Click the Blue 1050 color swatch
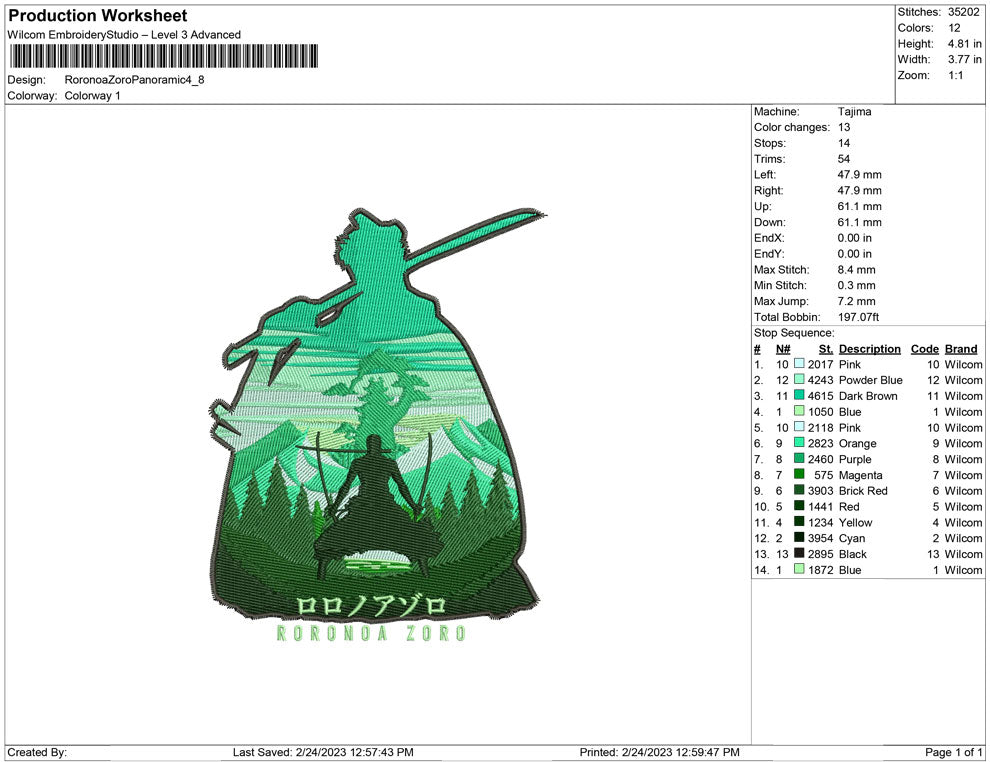Image resolution: width=990 pixels, height=762 pixels. pos(799,411)
